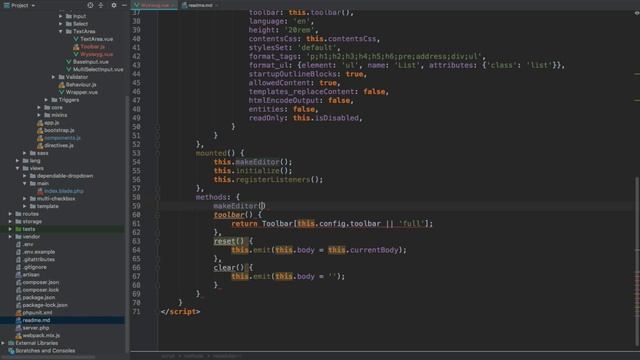Expand the dependable-dropdown folder
The width and height of the screenshot is (640, 360).
tap(24, 176)
